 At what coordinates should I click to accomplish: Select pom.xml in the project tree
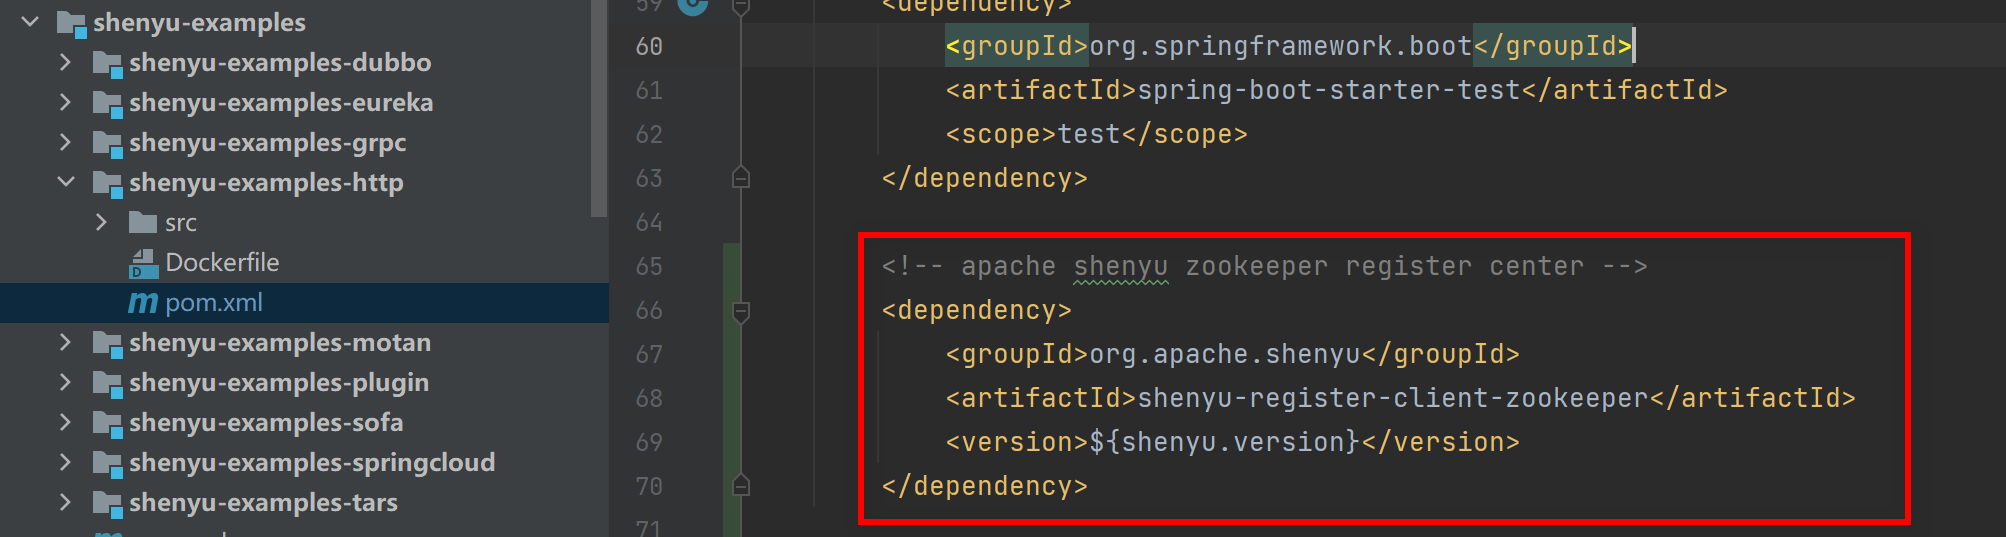[x=214, y=303]
